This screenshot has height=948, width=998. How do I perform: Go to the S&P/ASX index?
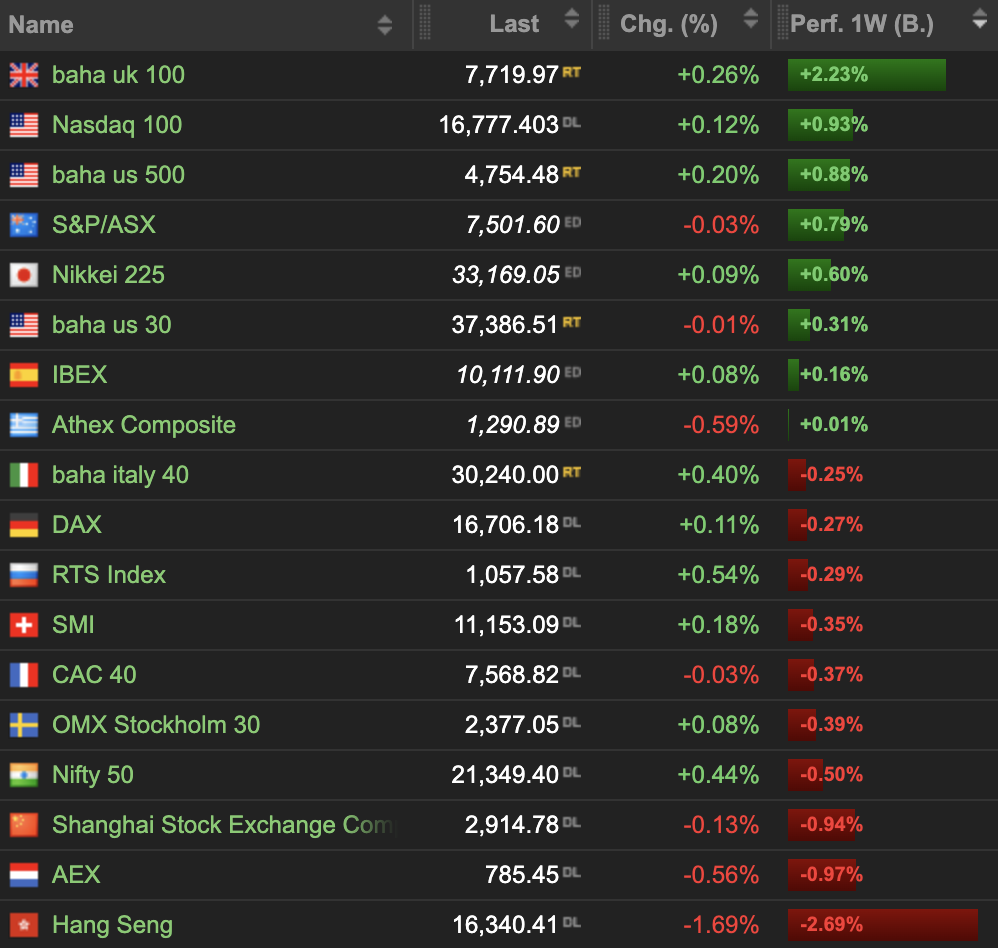click(x=104, y=225)
